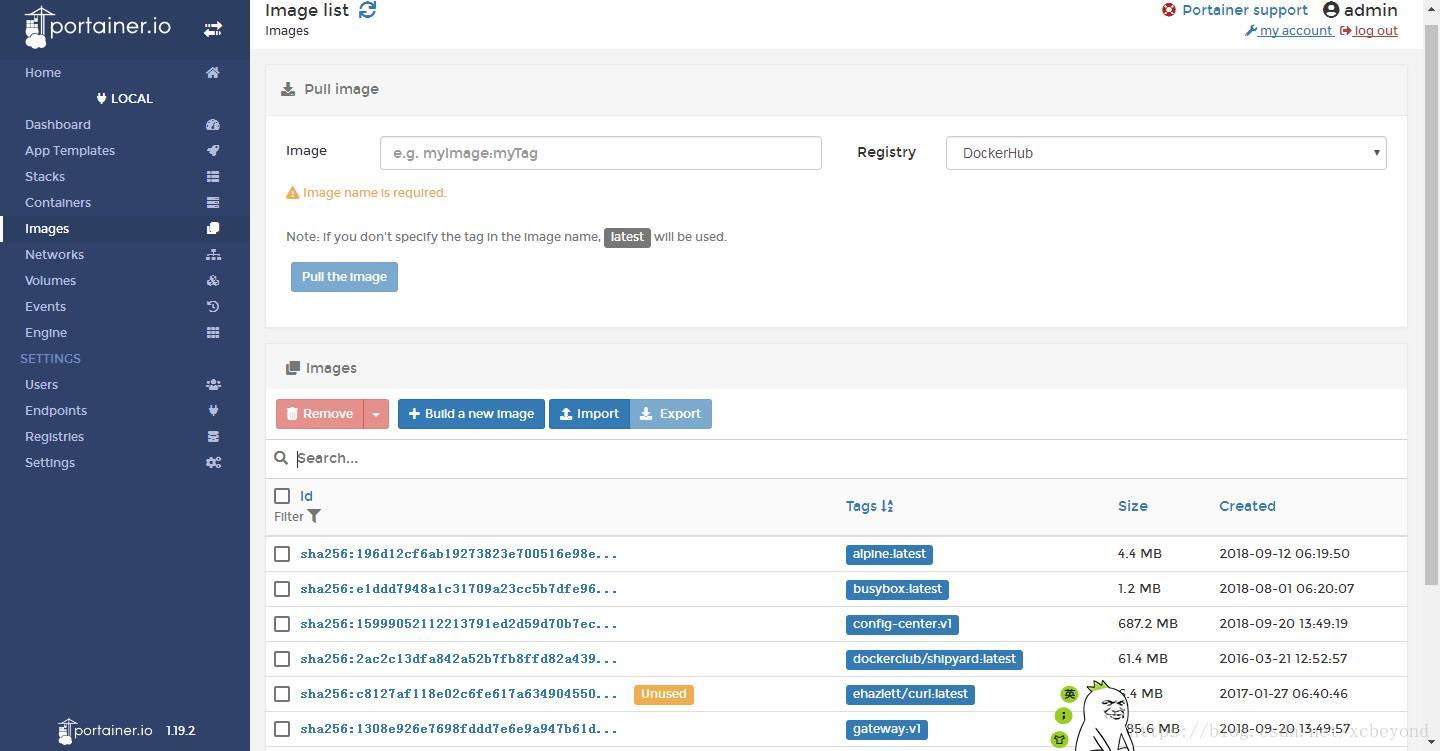This screenshot has width=1440, height=751.
Task: Check the gateway:v1 image row checkbox
Action: click(x=282, y=729)
